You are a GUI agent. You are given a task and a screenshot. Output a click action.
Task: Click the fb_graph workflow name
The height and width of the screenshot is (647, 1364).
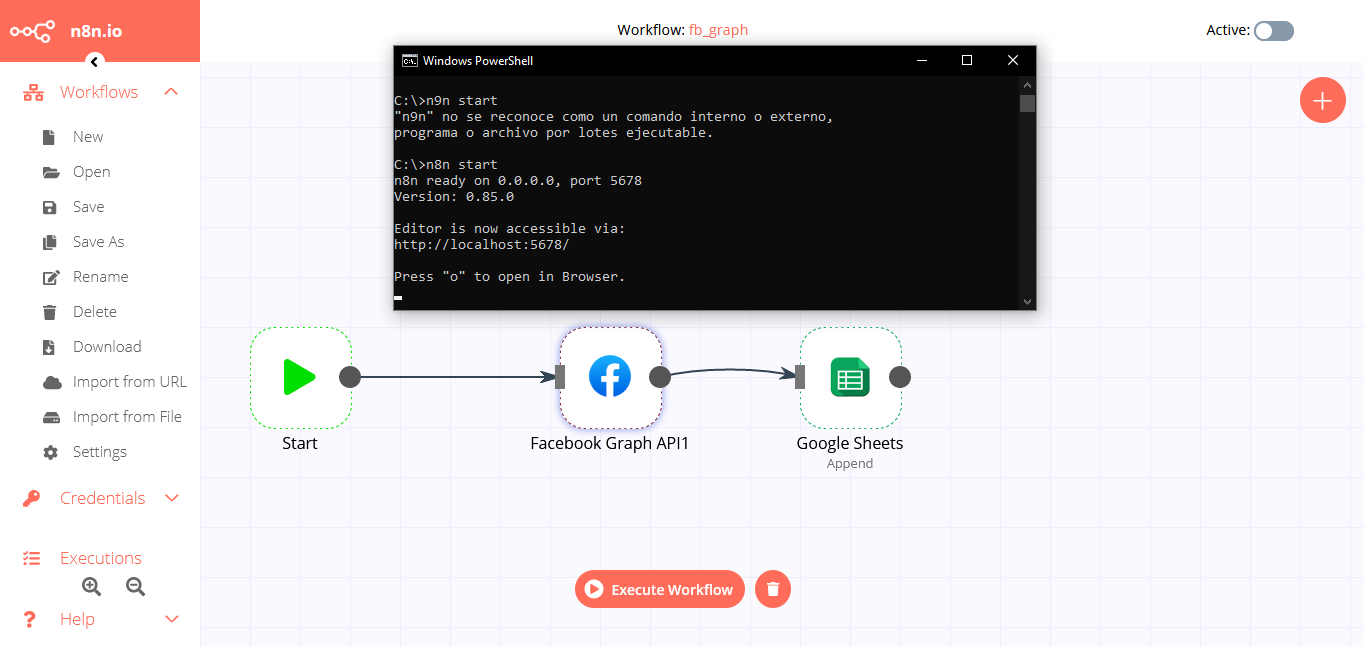(718, 30)
